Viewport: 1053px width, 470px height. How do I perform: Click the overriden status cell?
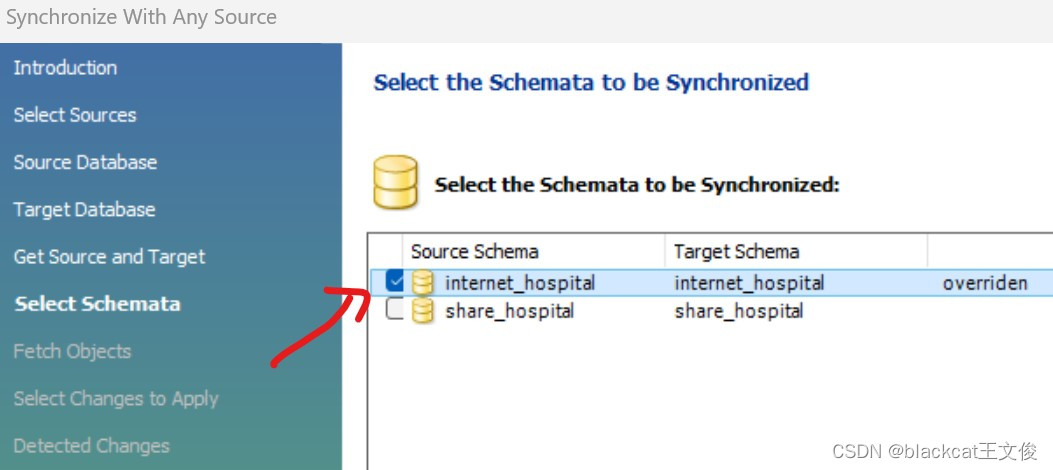[985, 283]
